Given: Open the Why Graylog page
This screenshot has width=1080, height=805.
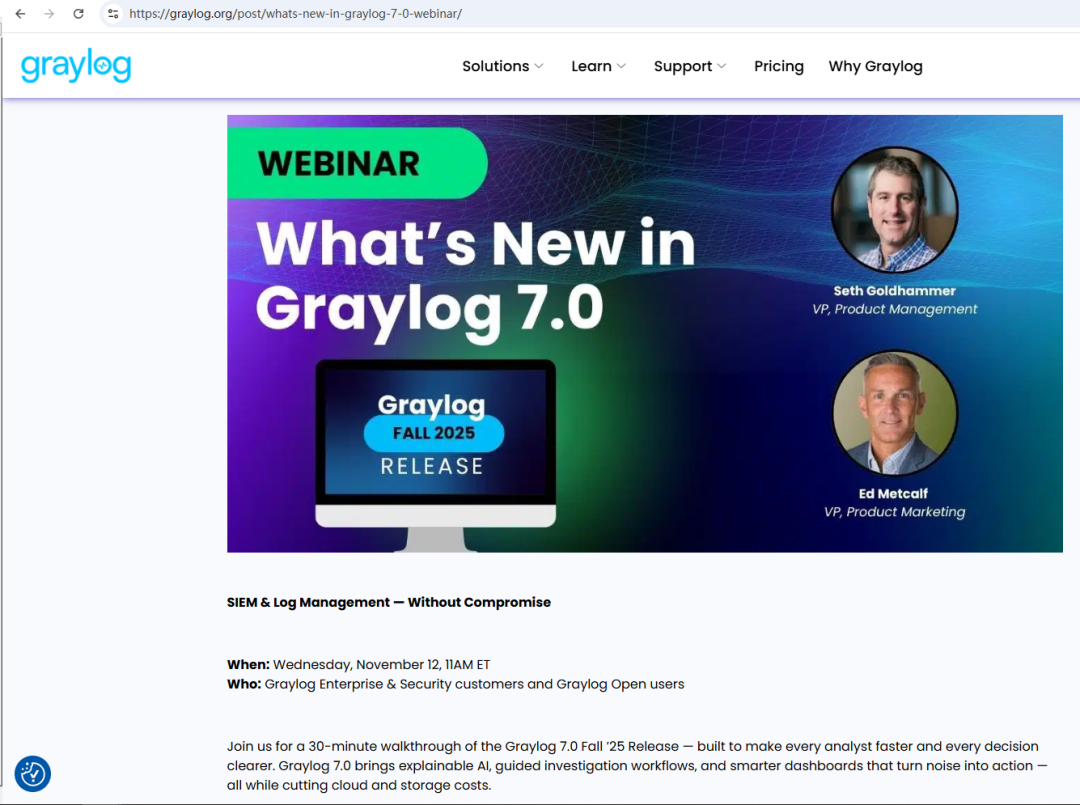Looking at the screenshot, I should pyautogui.click(x=875, y=66).
